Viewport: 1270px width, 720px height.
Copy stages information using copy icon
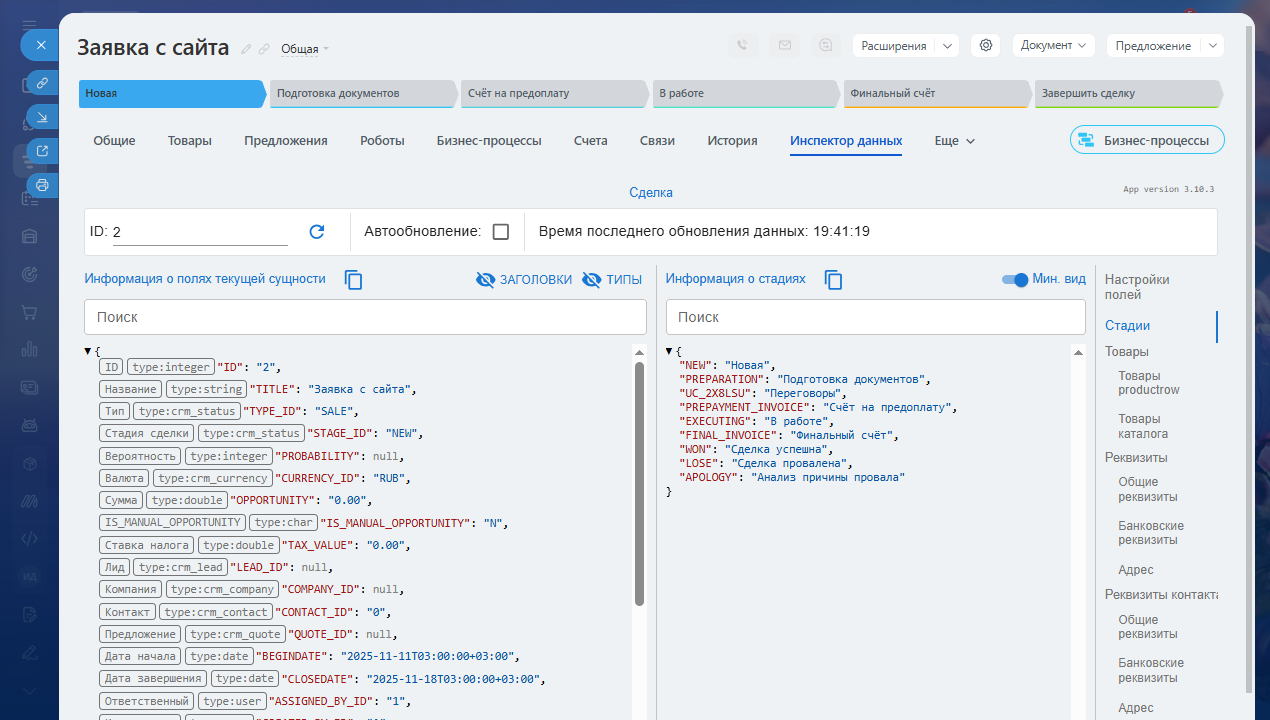click(x=833, y=280)
